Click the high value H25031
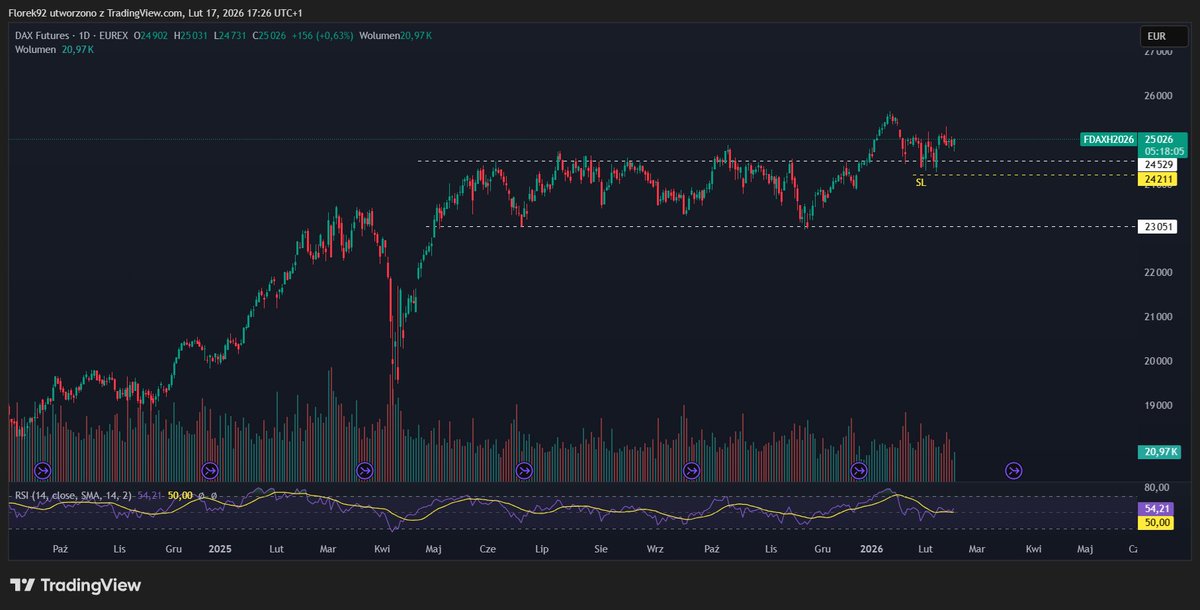Image resolution: width=1200 pixels, height=610 pixels. (x=190, y=36)
